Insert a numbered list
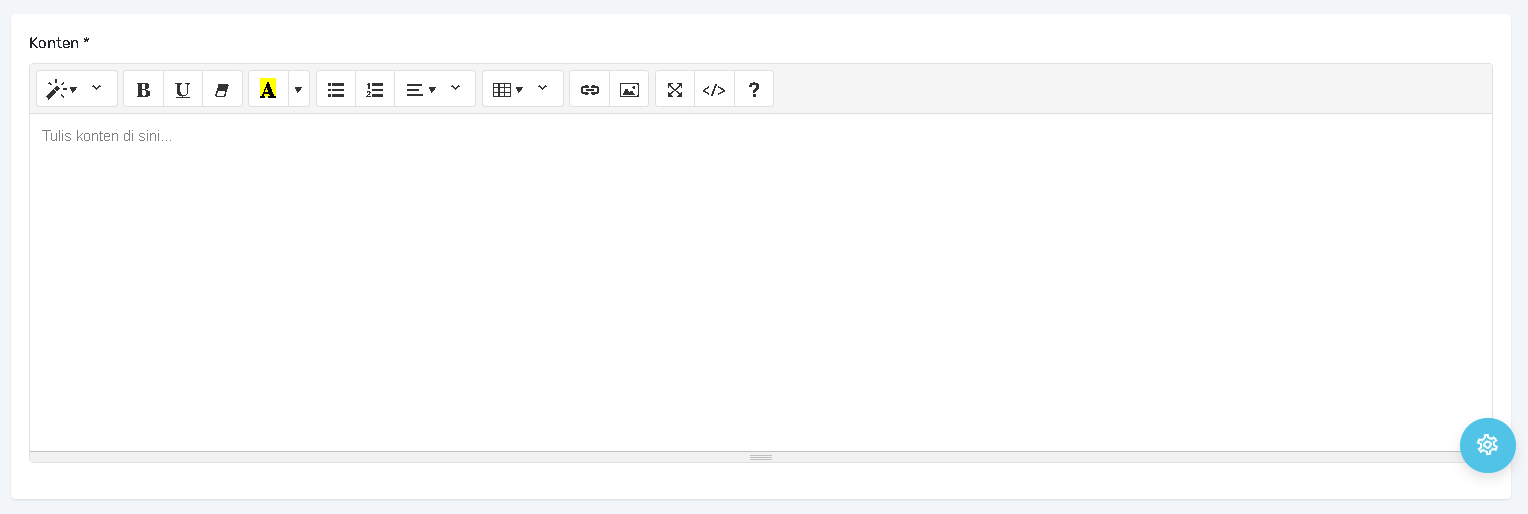Image resolution: width=1528 pixels, height=514 pixels. pos(375,89)
